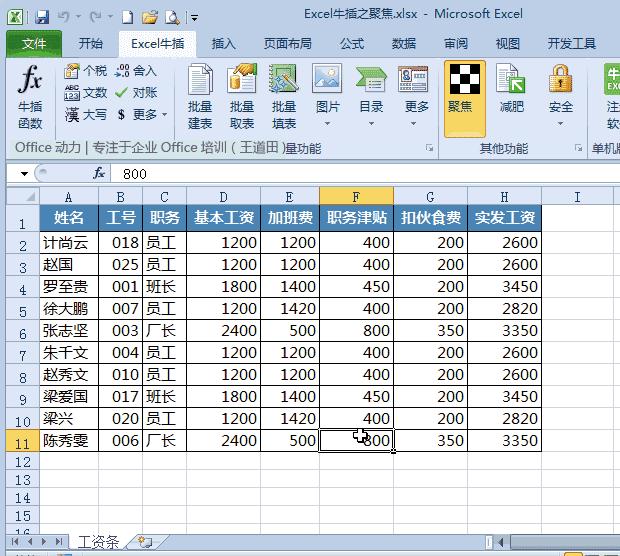Click the 个税 tax tool
The height and width of the screenshot is (556, 620).
pyautogui.click(x=85, y=71)
